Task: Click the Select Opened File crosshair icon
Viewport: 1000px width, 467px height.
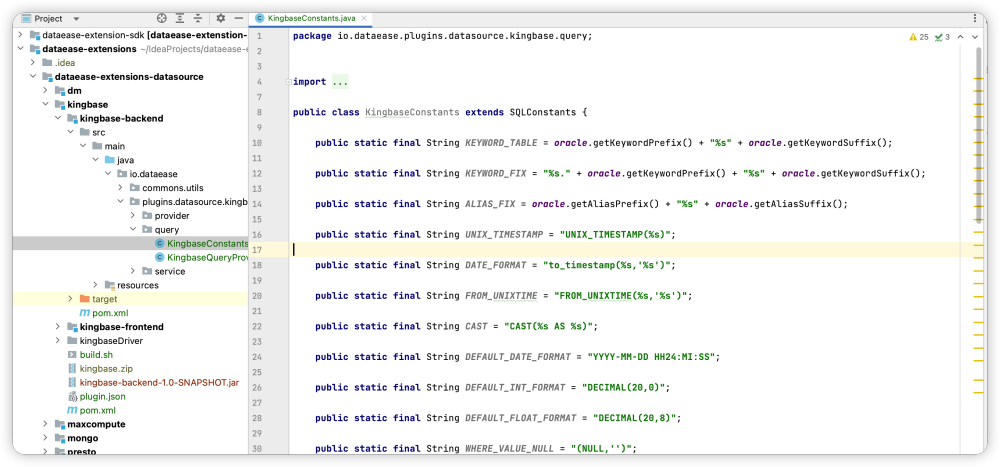Action: click(162, 19)
